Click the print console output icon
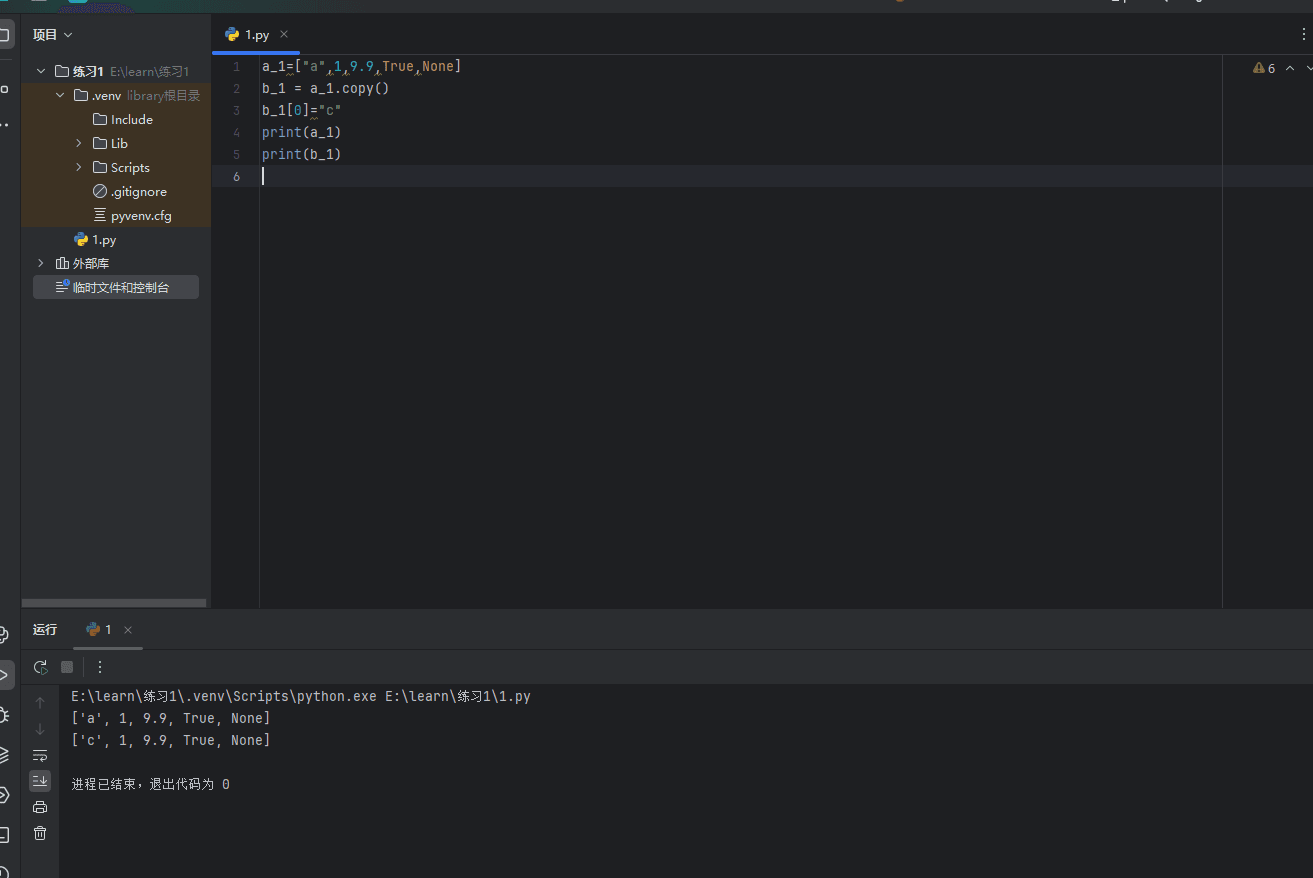Screen dimensions: 1313x878 40,807
